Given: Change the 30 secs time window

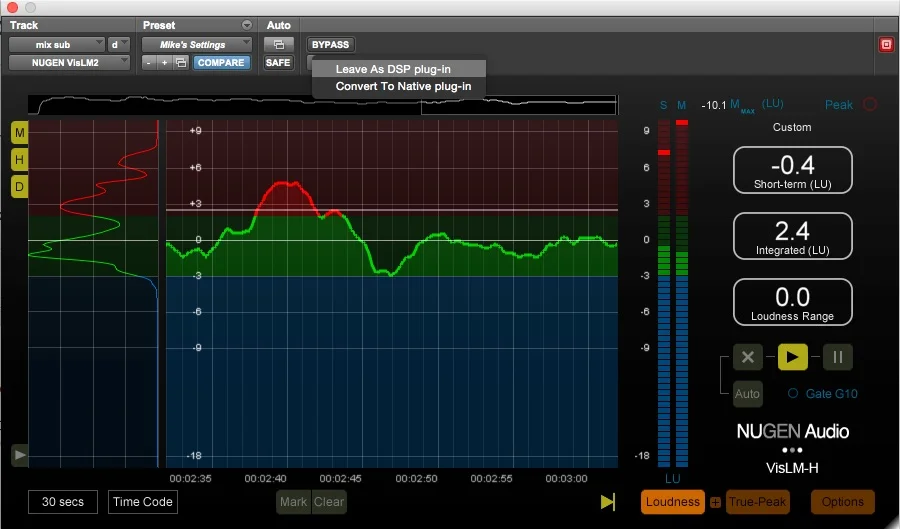Looking at the screenshot, I should click(63, 502).
